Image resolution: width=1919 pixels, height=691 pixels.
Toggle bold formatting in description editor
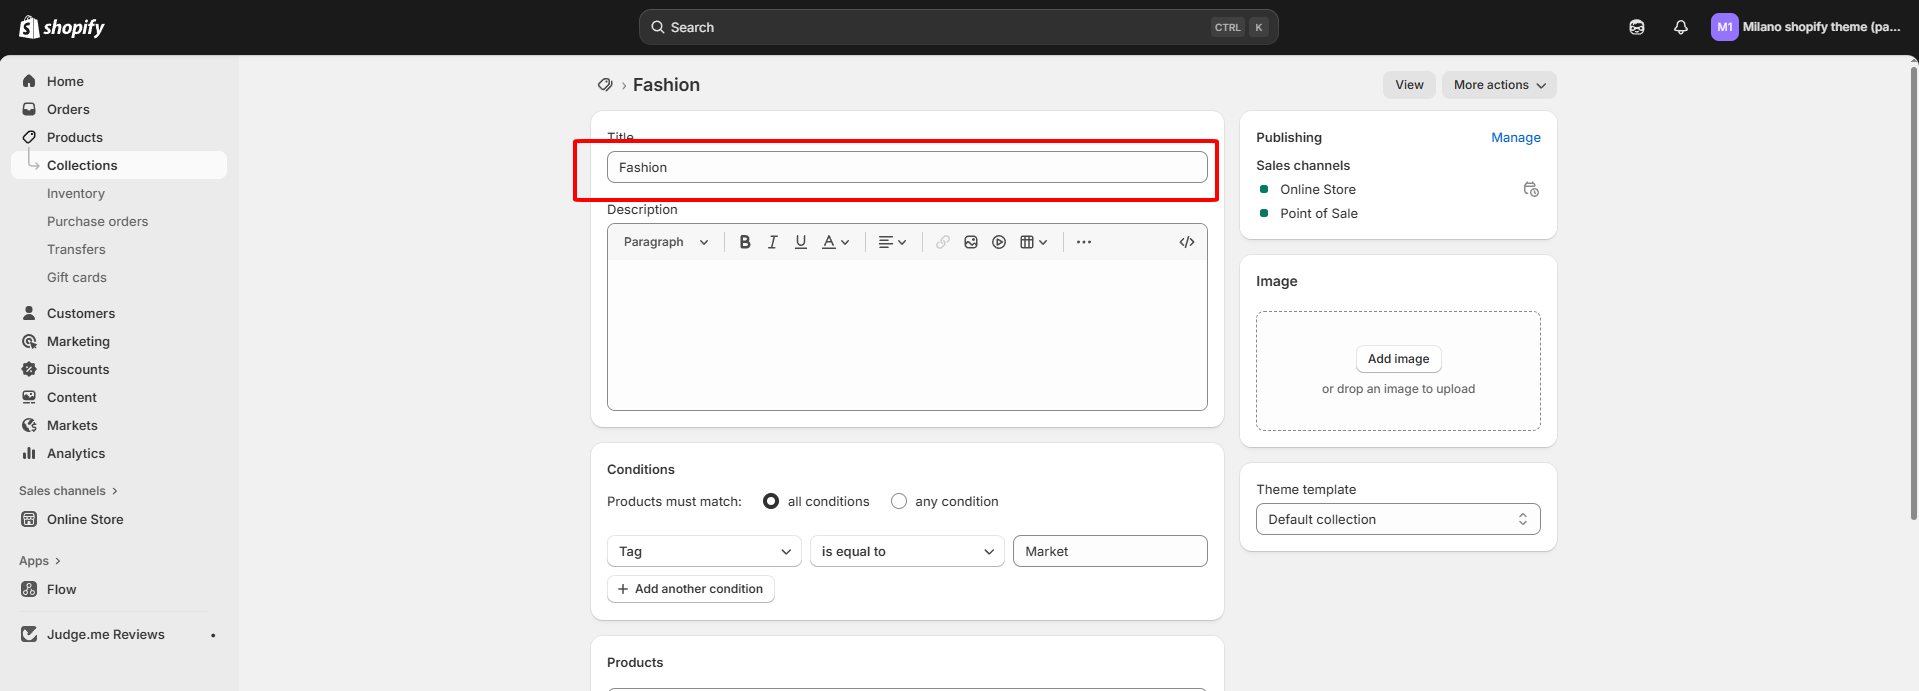coord(745,242)
